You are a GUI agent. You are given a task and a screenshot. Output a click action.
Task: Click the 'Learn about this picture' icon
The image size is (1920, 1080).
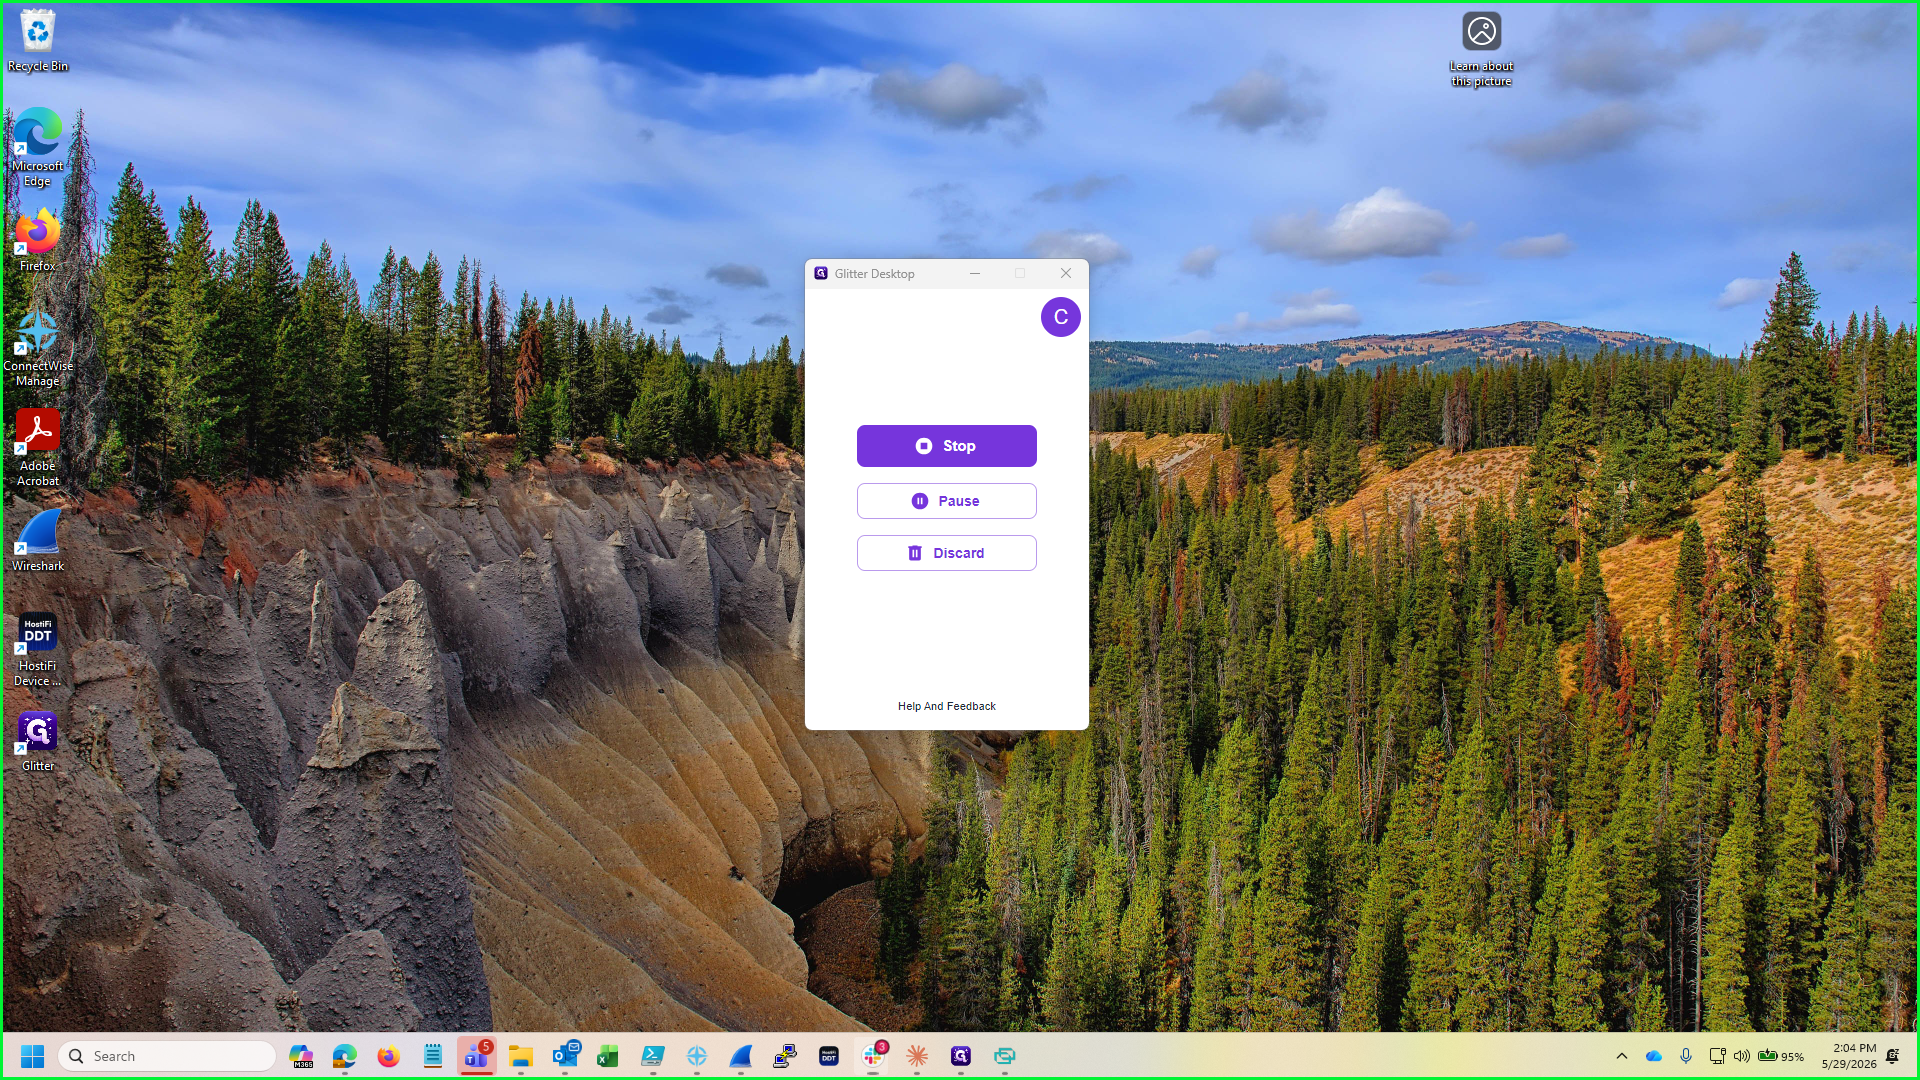(x=1482, y=49)
